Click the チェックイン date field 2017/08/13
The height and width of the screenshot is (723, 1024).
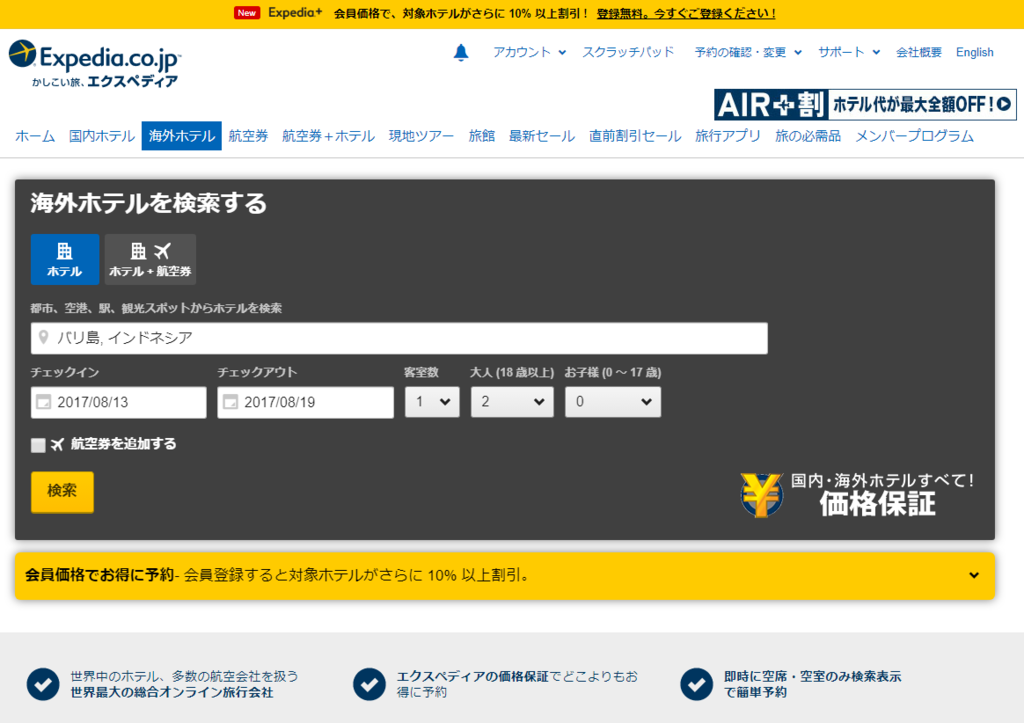pos(119,402)
